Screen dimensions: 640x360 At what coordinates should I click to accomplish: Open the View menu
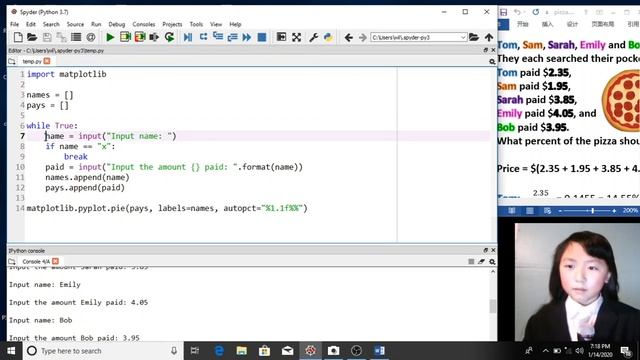click(216, 24)
